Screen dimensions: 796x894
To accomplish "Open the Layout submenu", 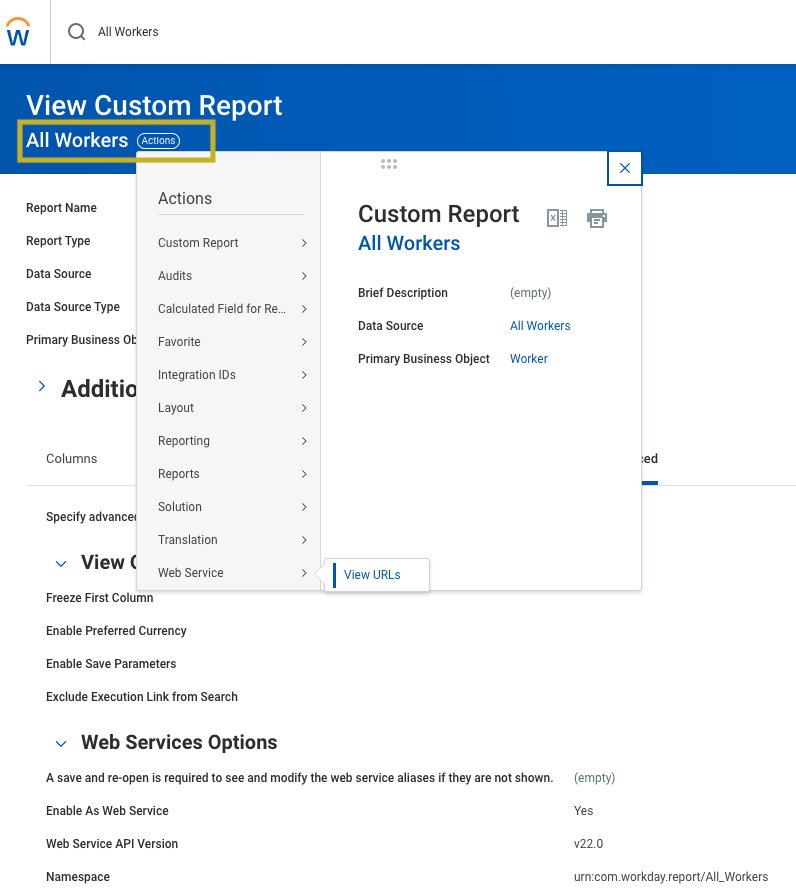I will (x=232, y=408).
